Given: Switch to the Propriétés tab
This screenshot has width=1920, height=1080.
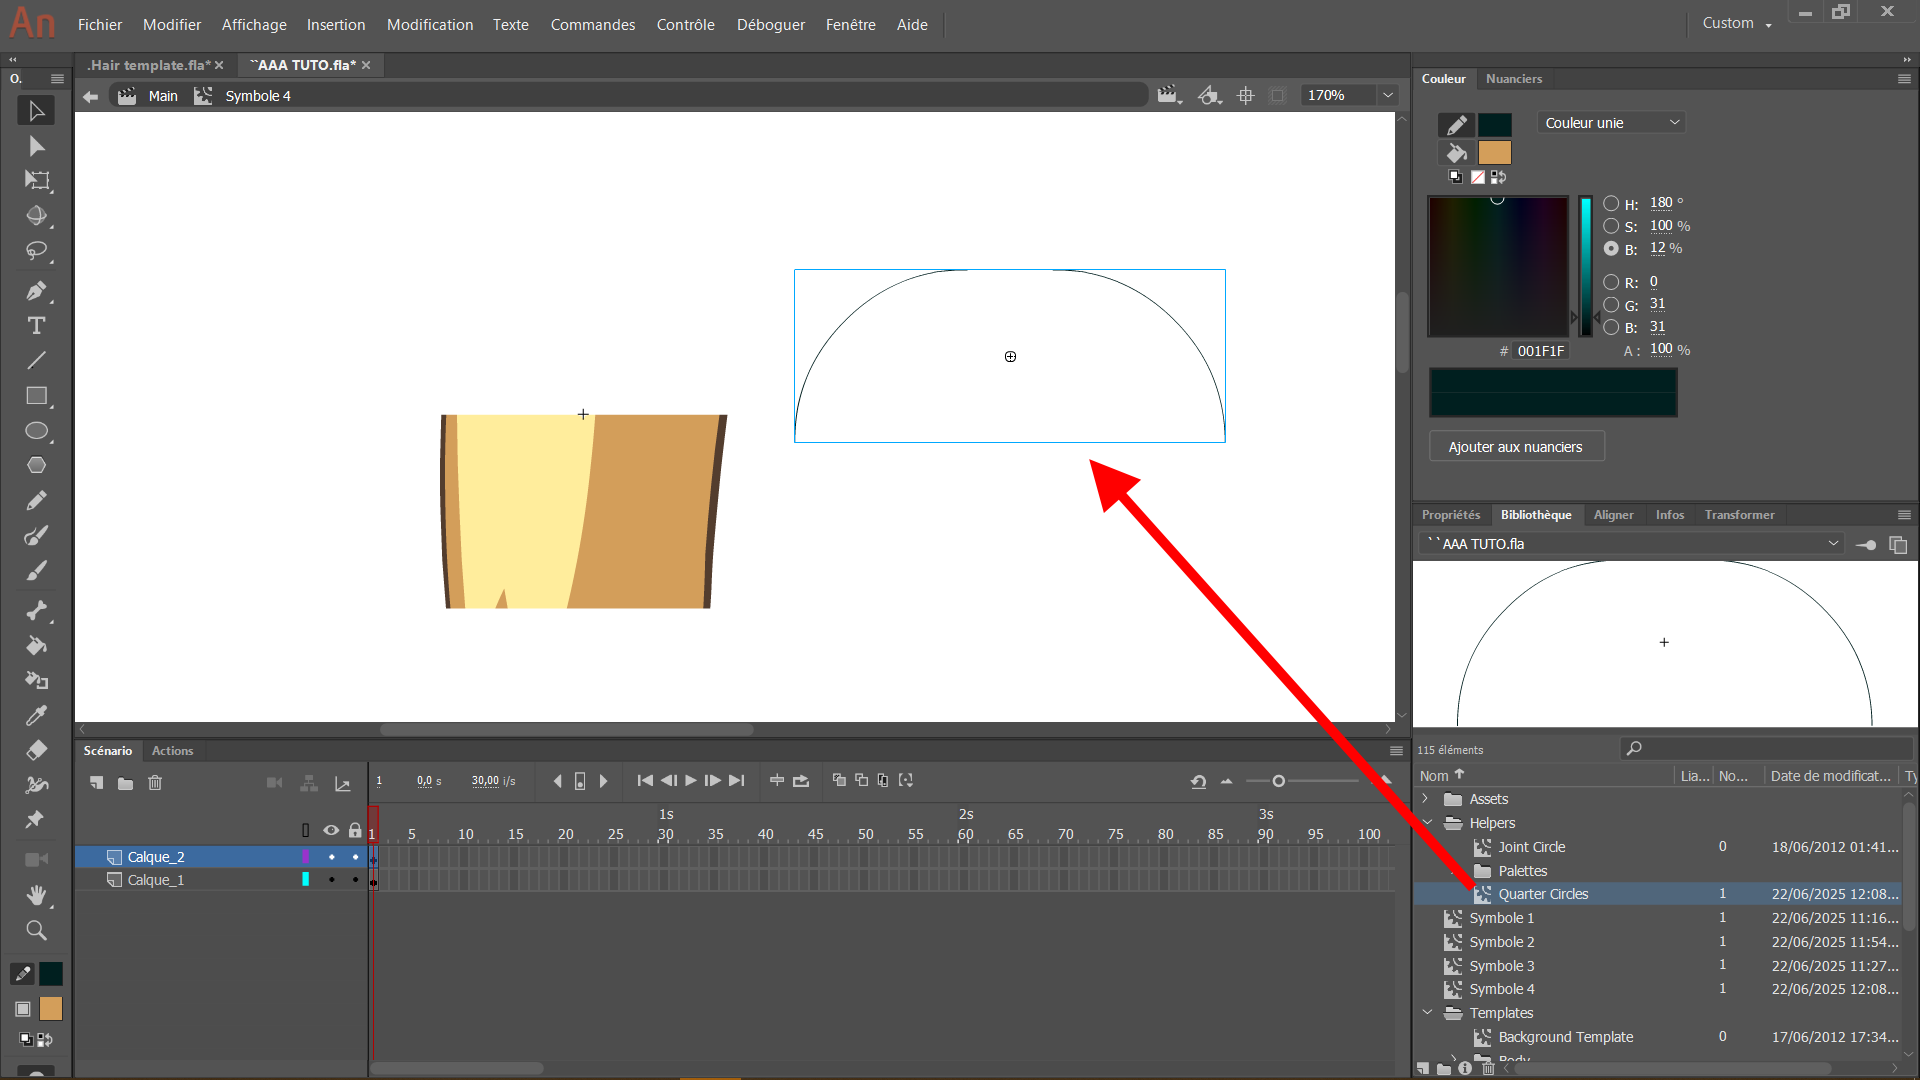Looking at the screenshot, I should point(1450,515).
